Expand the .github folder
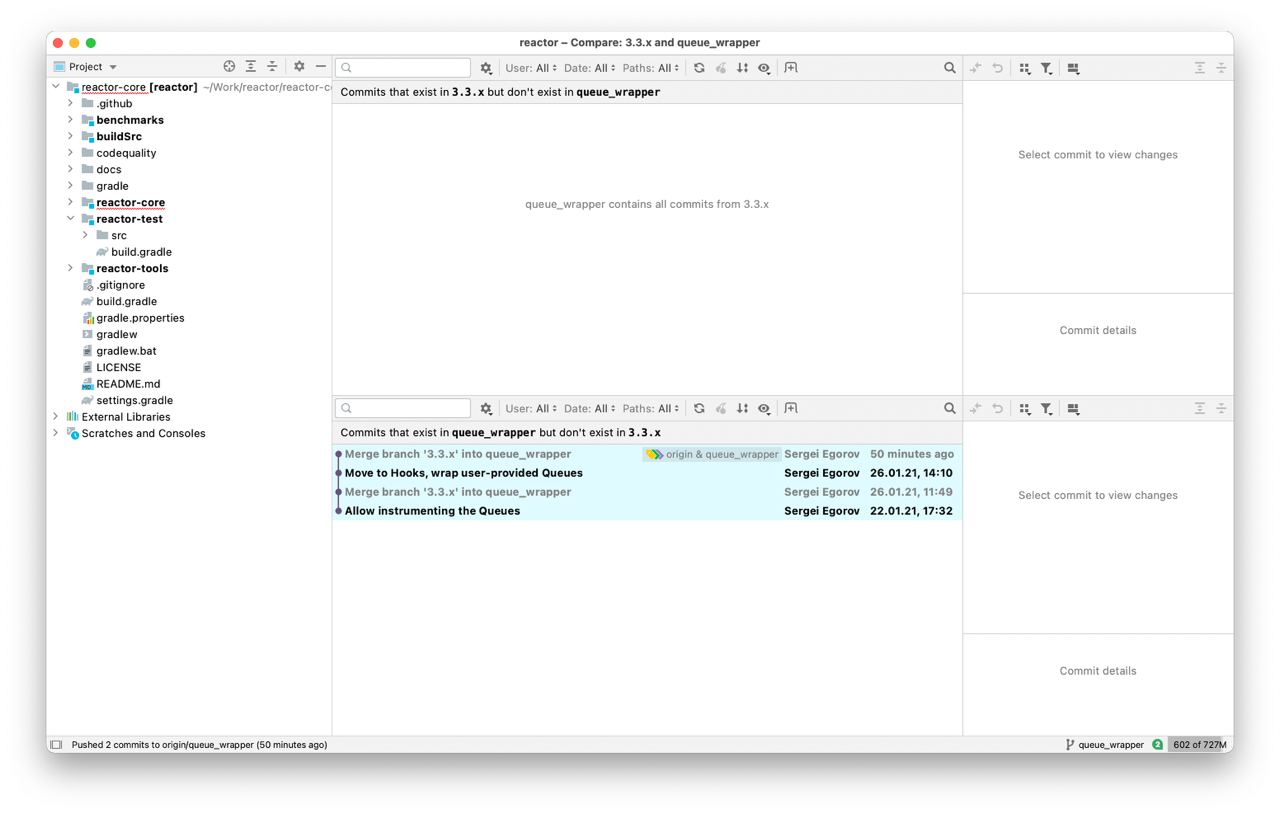Screen dimensions: 1280x814 (71, 103)
